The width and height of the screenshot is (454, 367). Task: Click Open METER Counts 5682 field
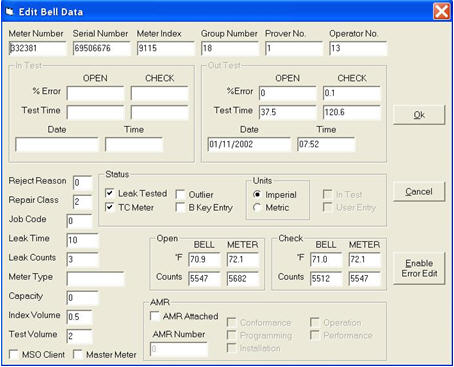pos(243,279)
